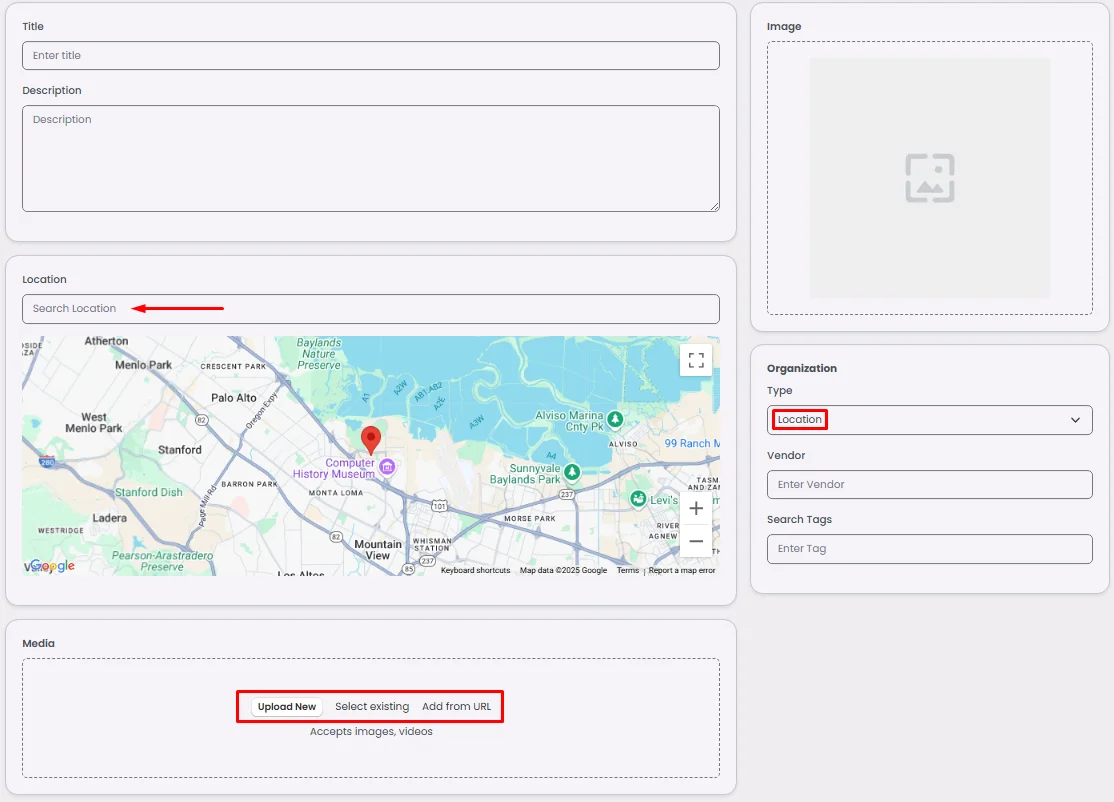
Task: Click the Google logo on map
Action: [52, 566]
